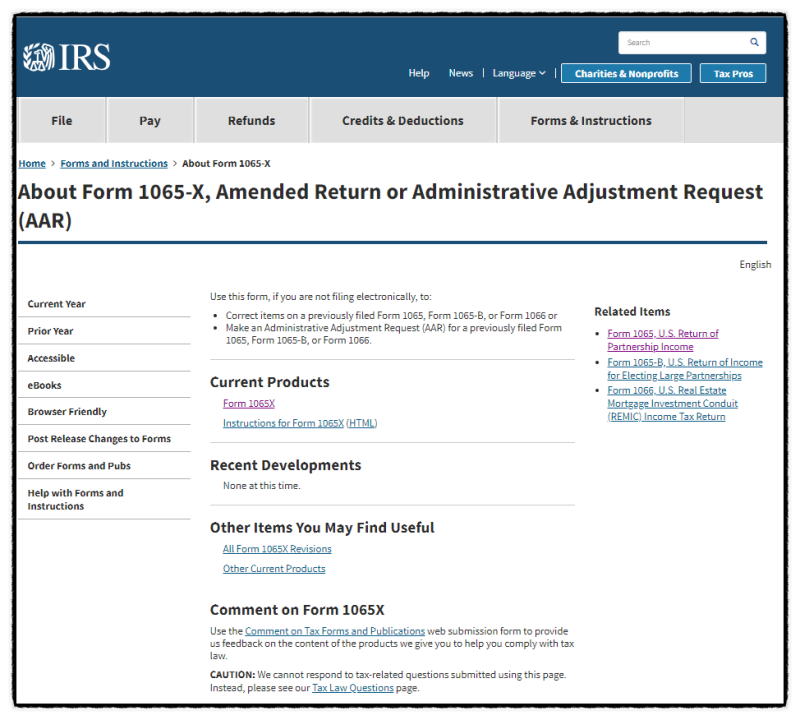The image size is (800, 720).
Task: Open Comment on Tax Forms and Publications
Action: tap(335, 631)
